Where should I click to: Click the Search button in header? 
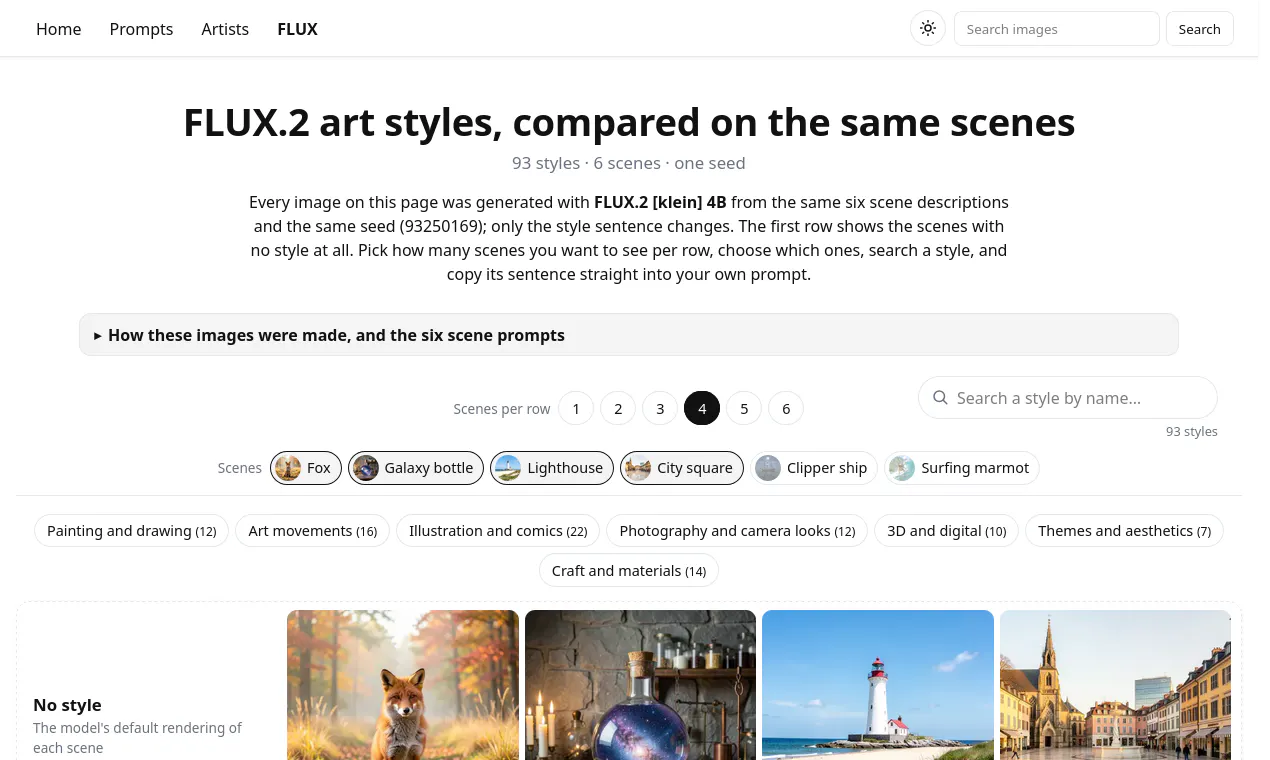click(x=1199, y=29)
